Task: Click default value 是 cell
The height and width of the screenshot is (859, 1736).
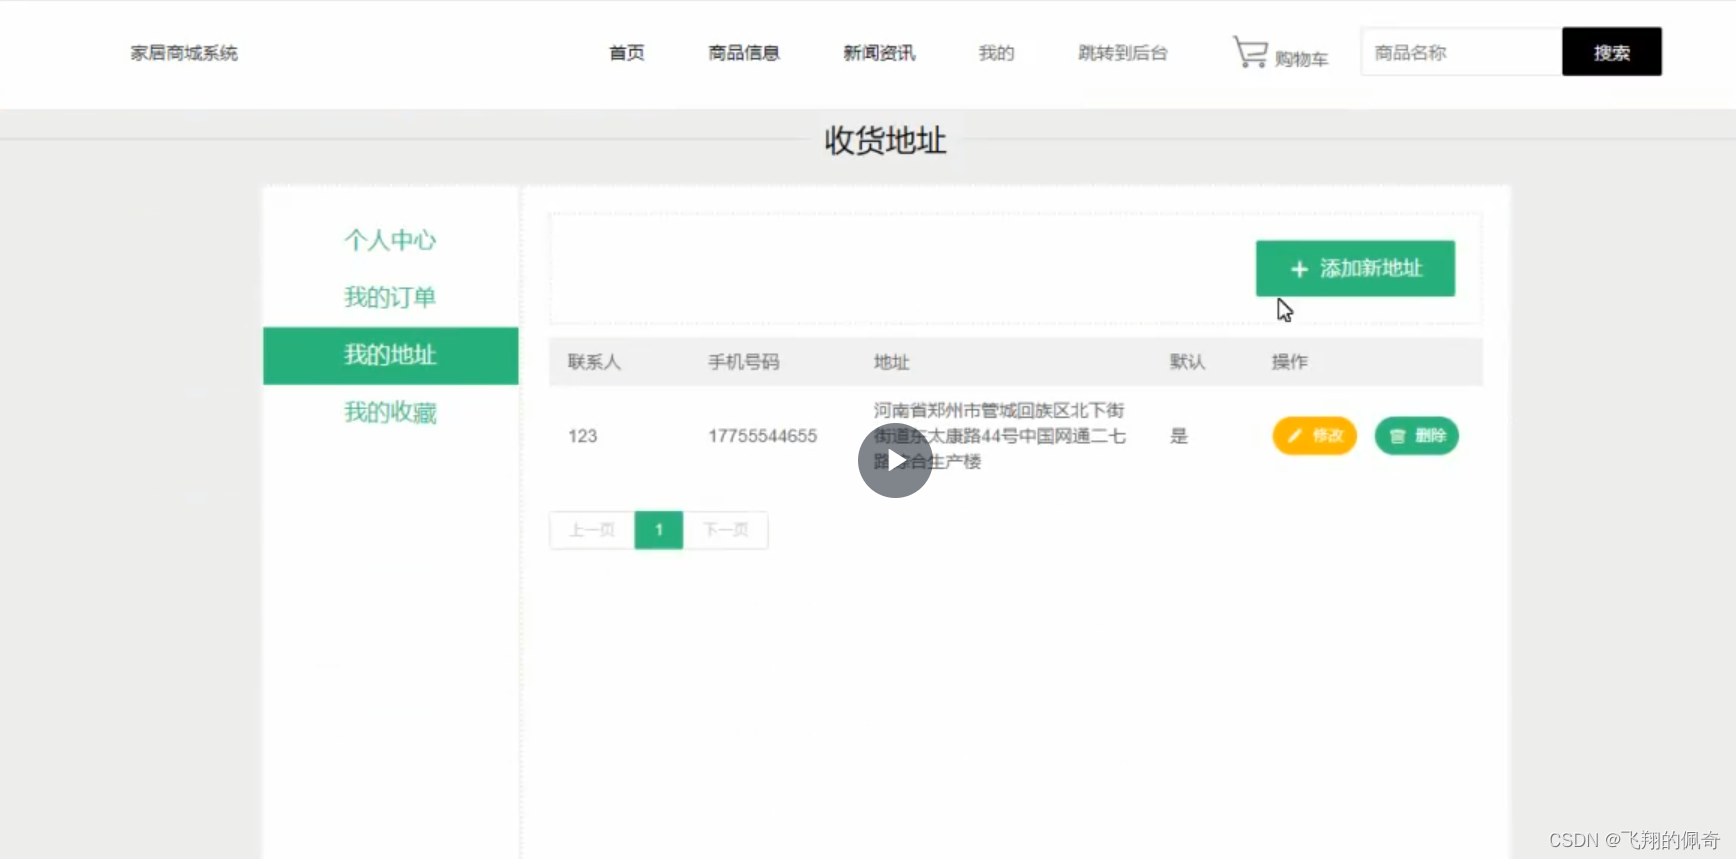Action: (x=1179, y=436)
